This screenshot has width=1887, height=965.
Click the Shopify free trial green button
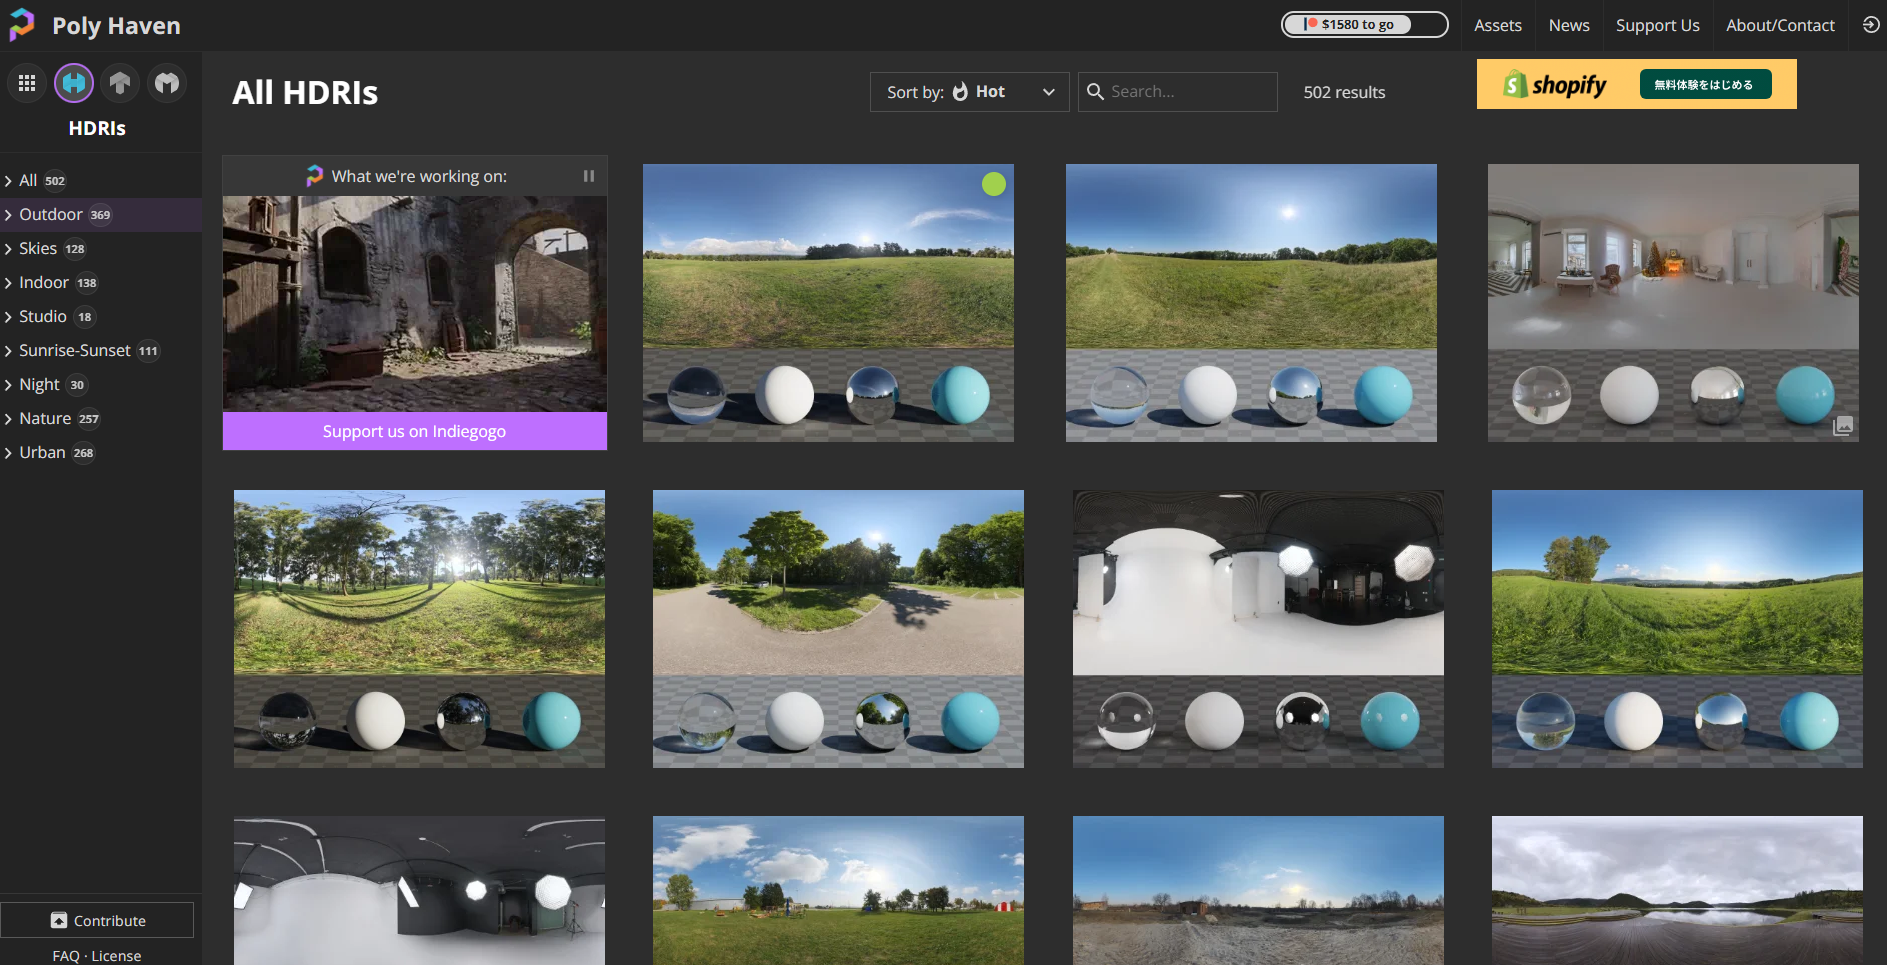tap(1705, 84)
